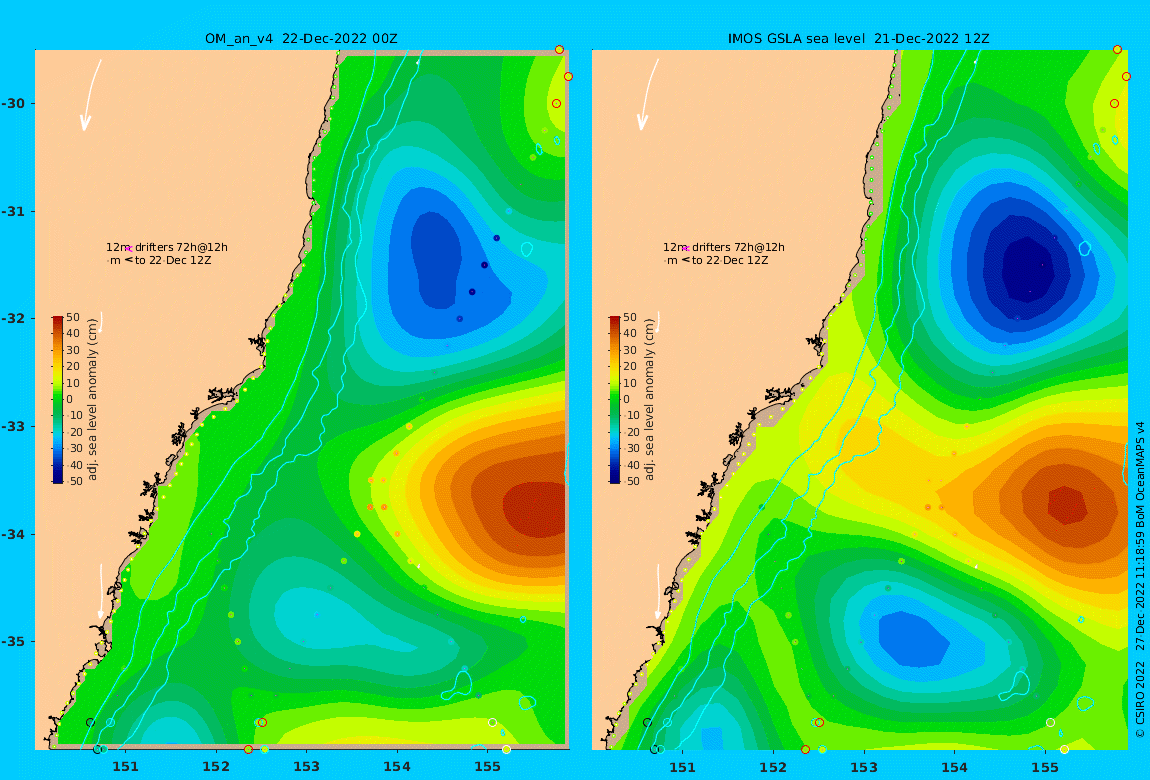Image resolution: width=1150 pixels, height=780 pixels.
Task: Click the right map title "IMOS GSLA sea level 21-Dec-2022 12Z"
Action: point(858,39)
